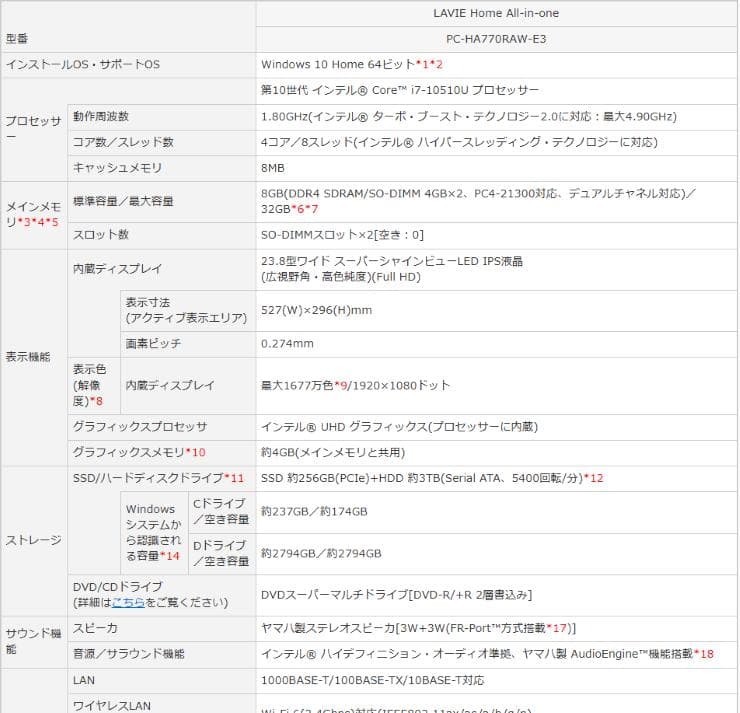Select the LAVIE Home All-in-one header
This screenshot has width=740, height=713.
point(496,13)
